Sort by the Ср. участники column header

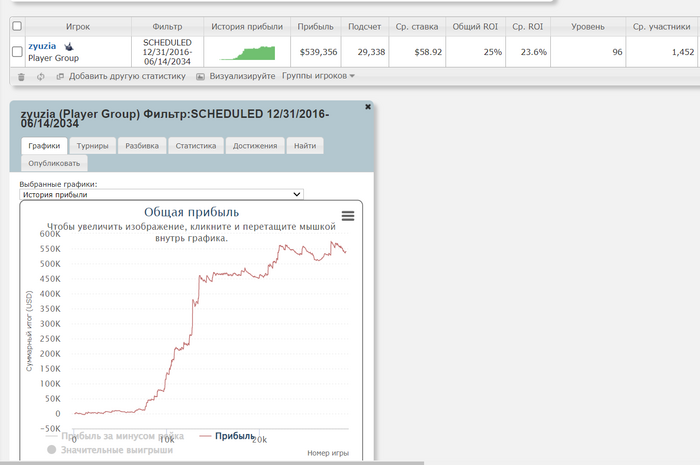(x=662, y=27)
